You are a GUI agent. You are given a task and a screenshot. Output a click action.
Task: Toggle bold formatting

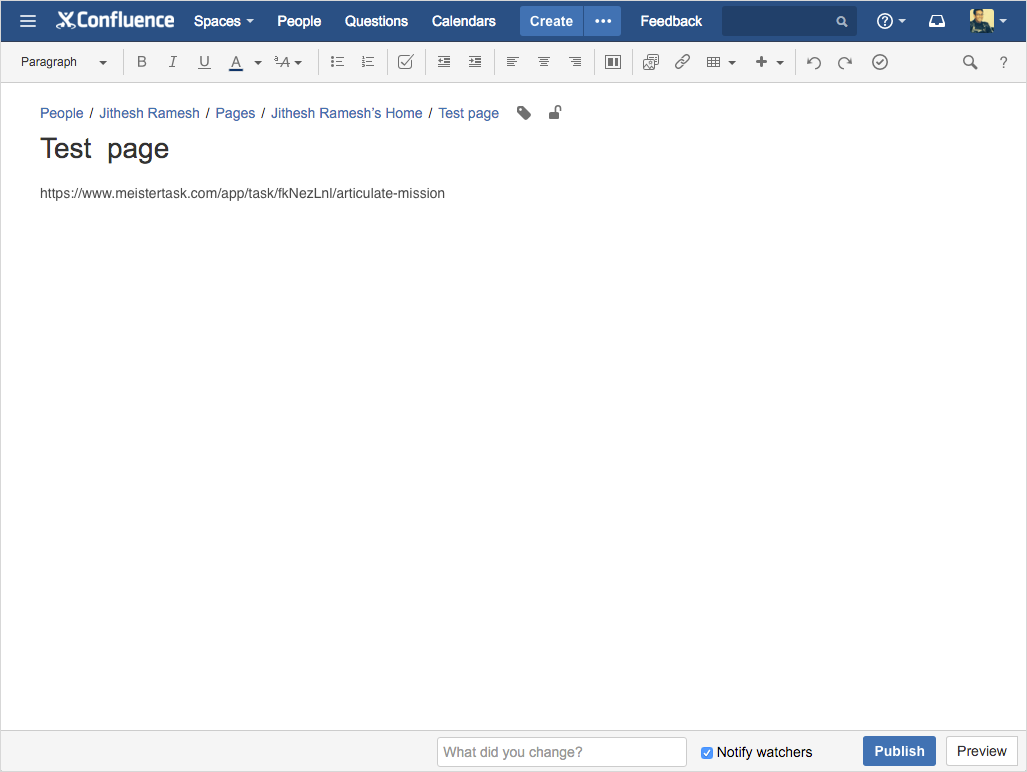(x=141, y=62)
